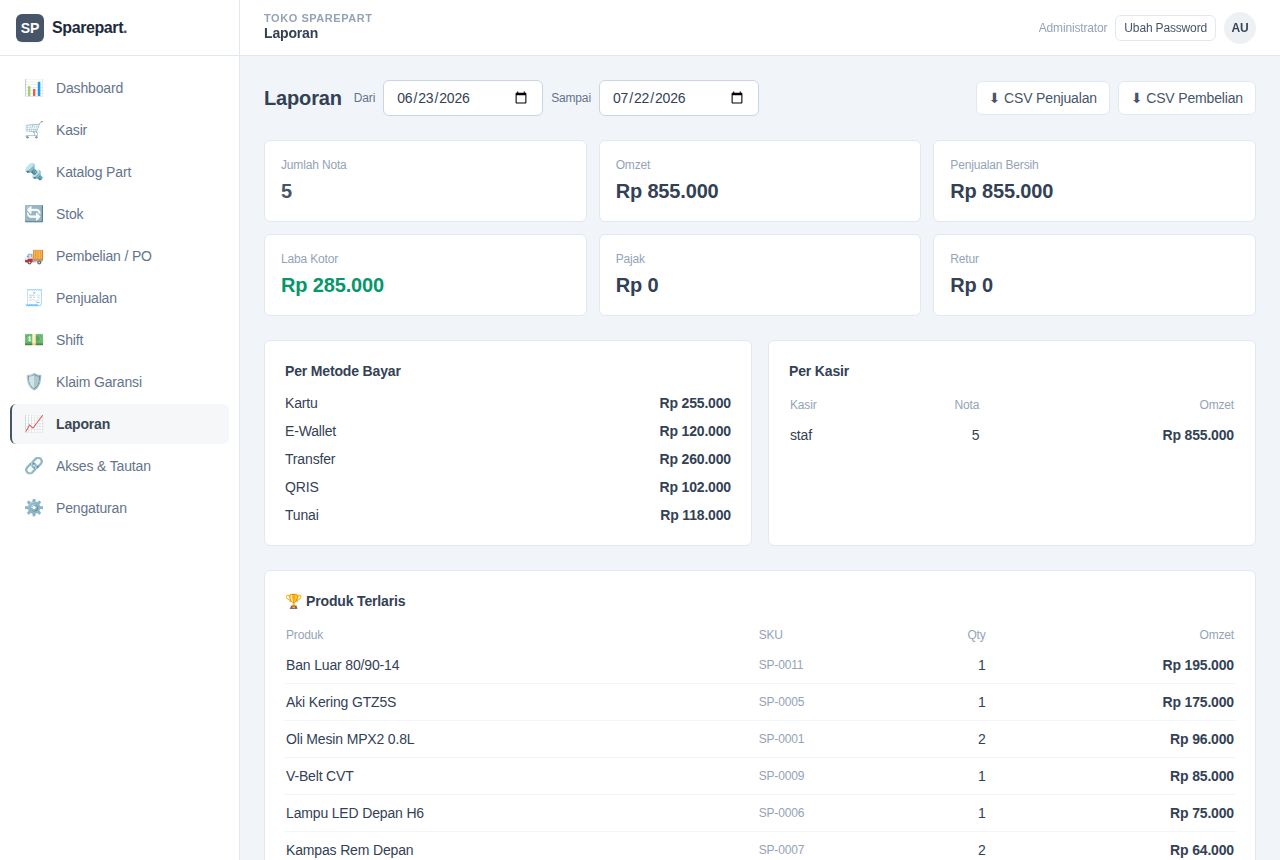Click Oli Mesin MPX2 0.8L row
1280x860 pixels.
click(x=760, y=739)
